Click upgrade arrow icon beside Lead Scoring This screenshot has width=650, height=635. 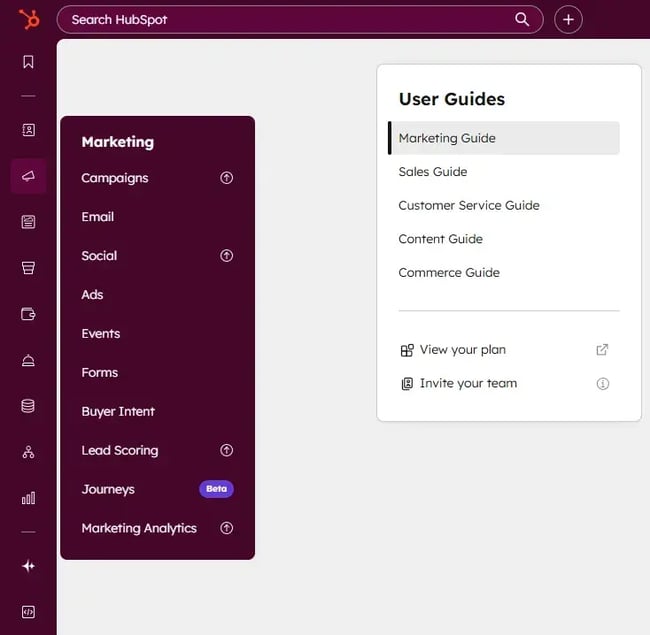(x=226, y=450)
